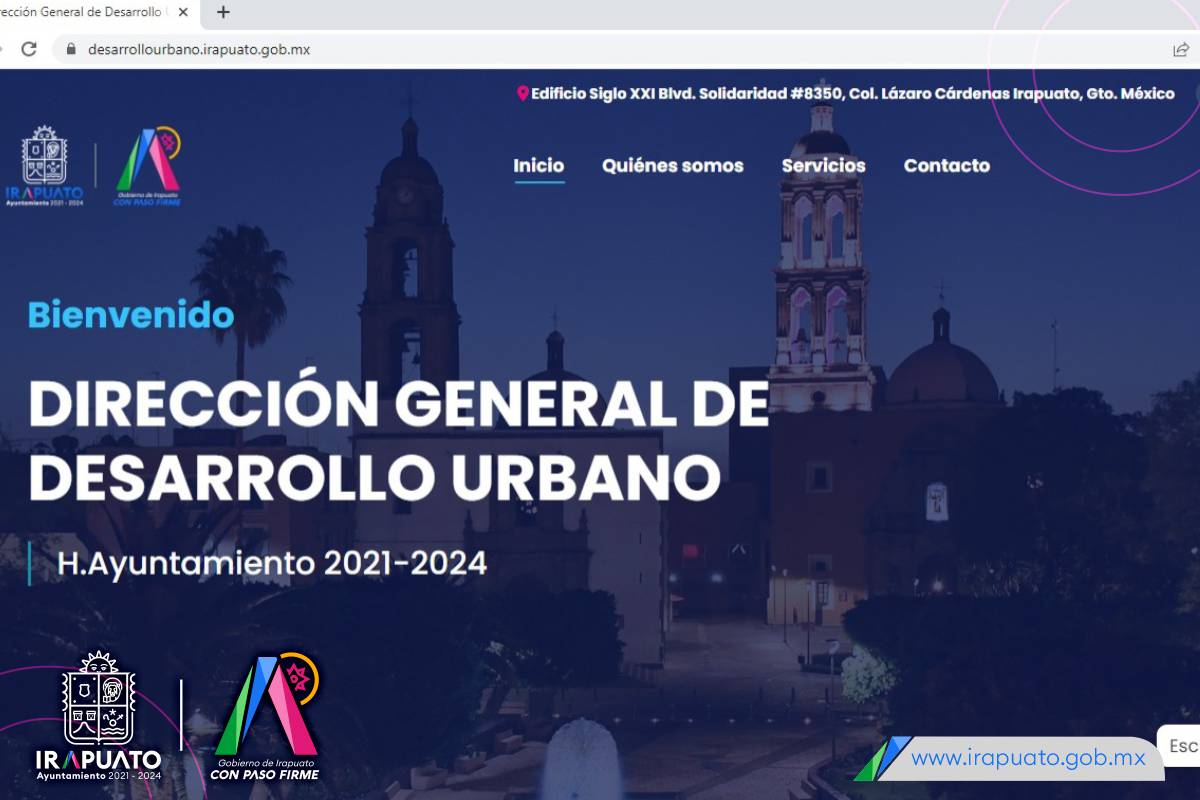Click the Irapuato Ayuntamiento header logo
The width and height of the screenshot is (1200, 800).
pos(45,166)
